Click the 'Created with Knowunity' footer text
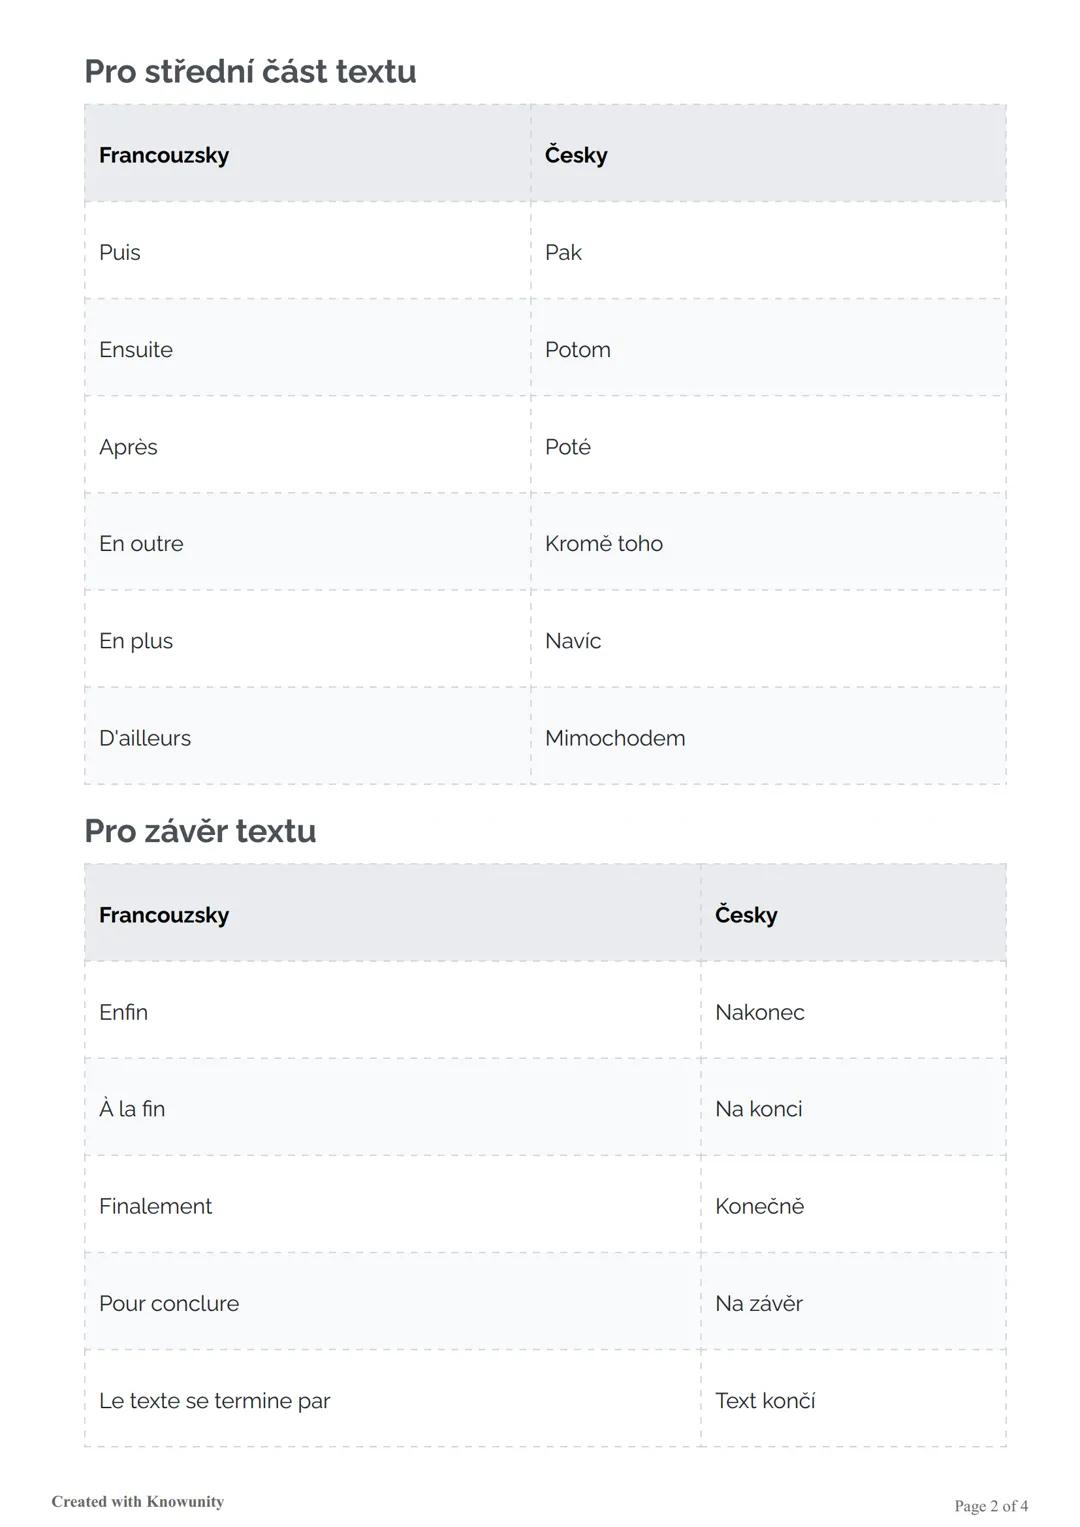The image size is (1080, 1527). pyautogui.click(x=138, y=1501)
